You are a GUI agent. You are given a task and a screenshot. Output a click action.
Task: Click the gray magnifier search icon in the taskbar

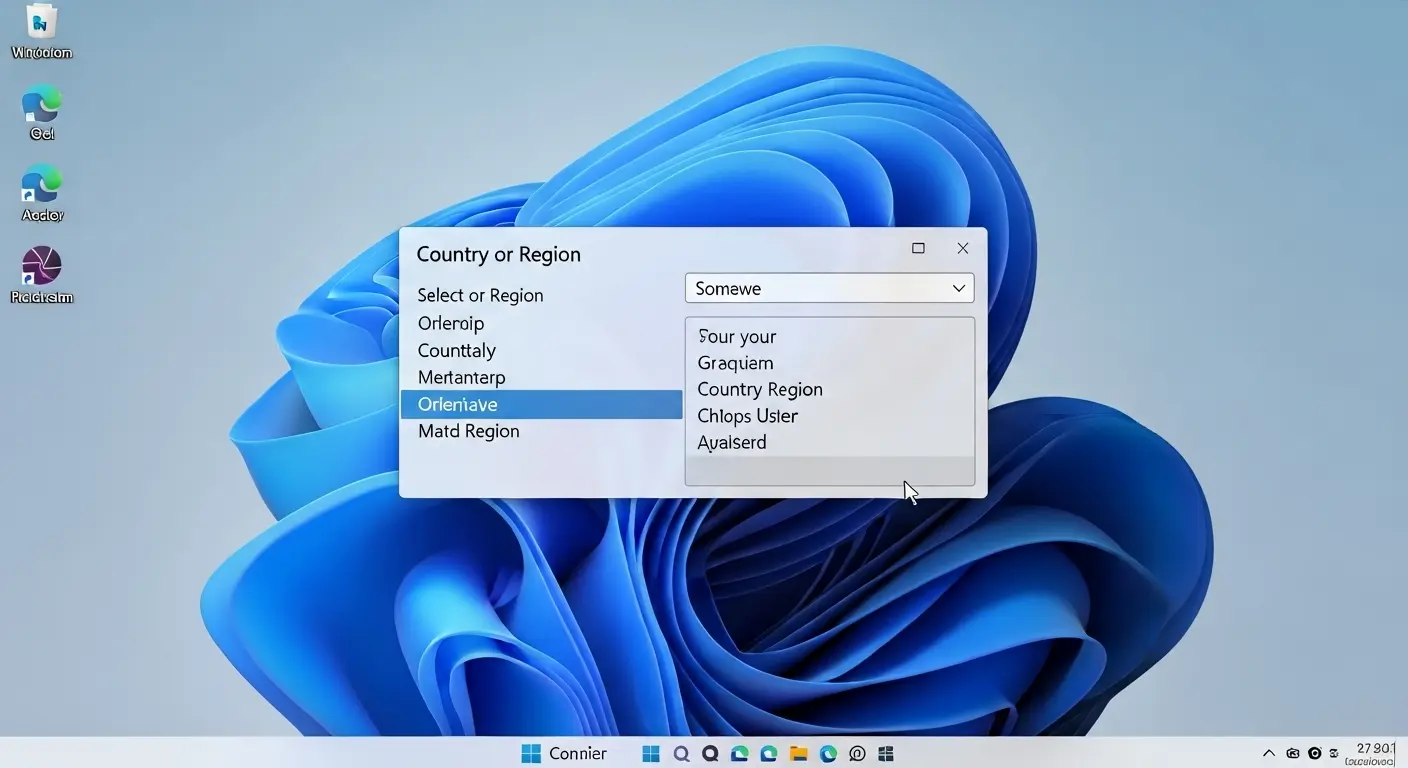(681, 754)
